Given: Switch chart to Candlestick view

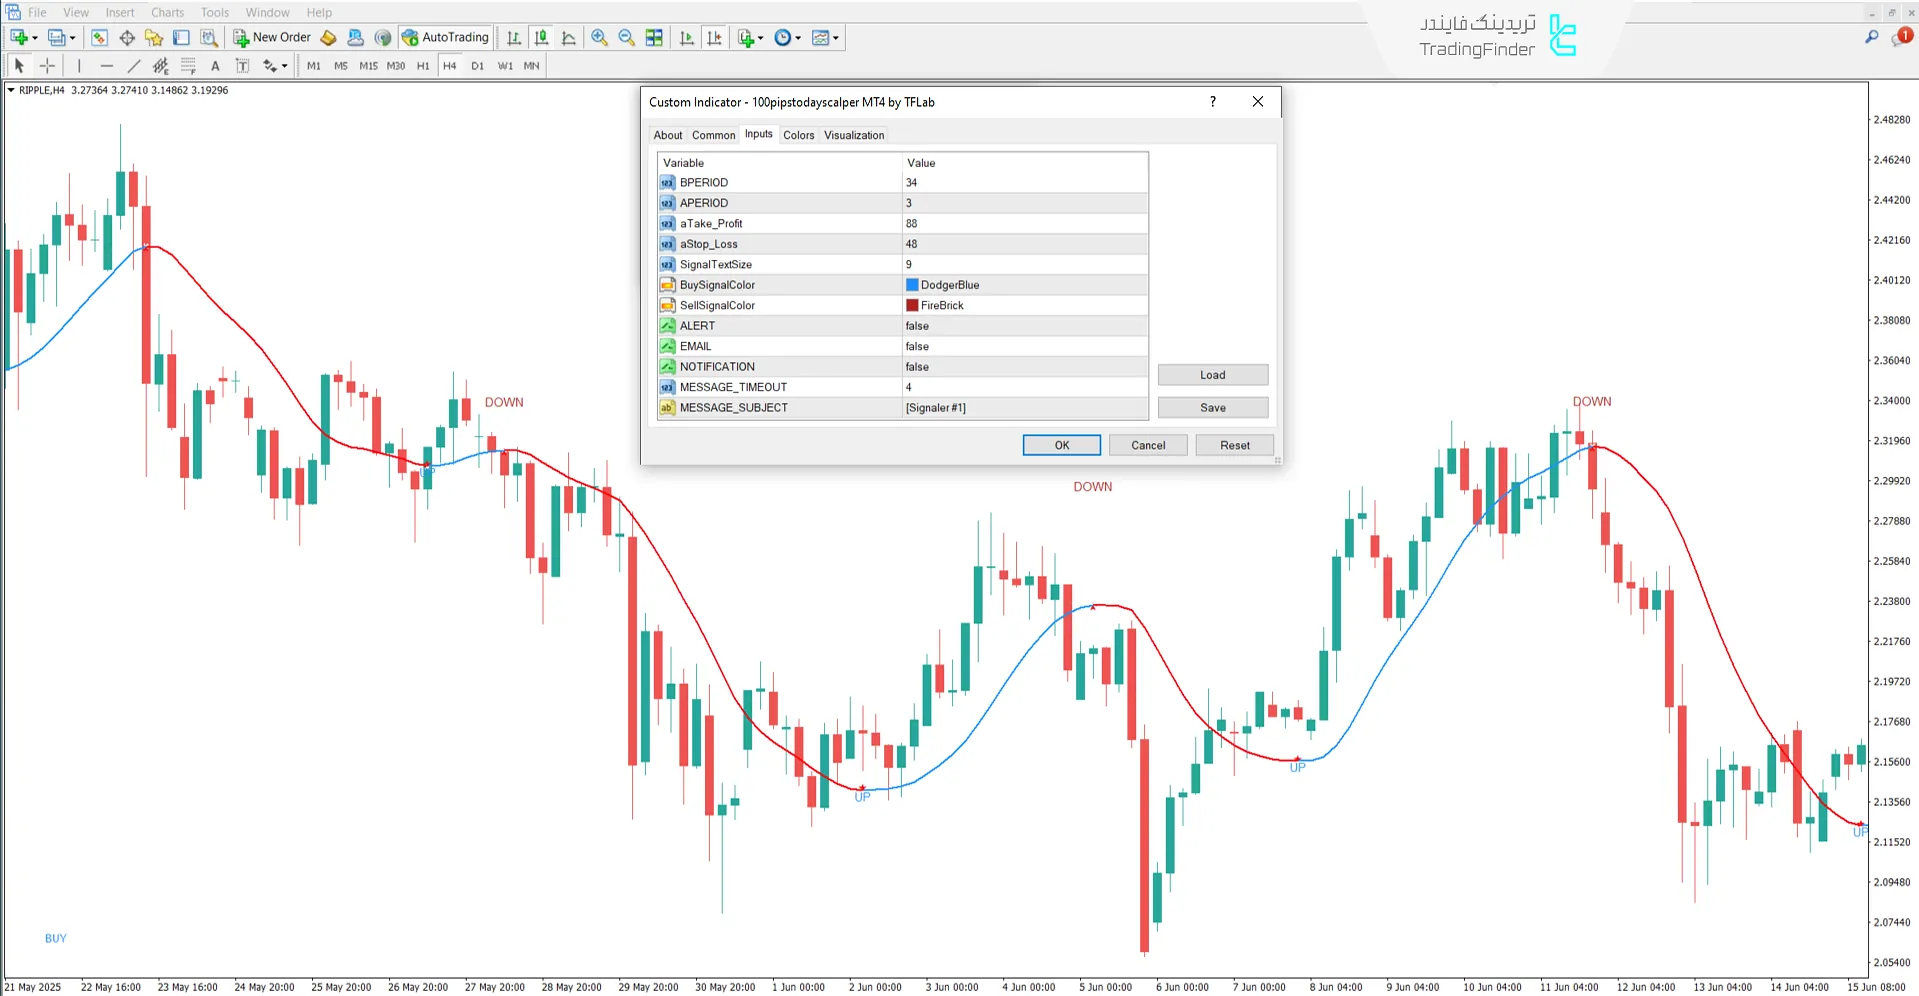Looking at the screenshot, I should coord(541,37).
